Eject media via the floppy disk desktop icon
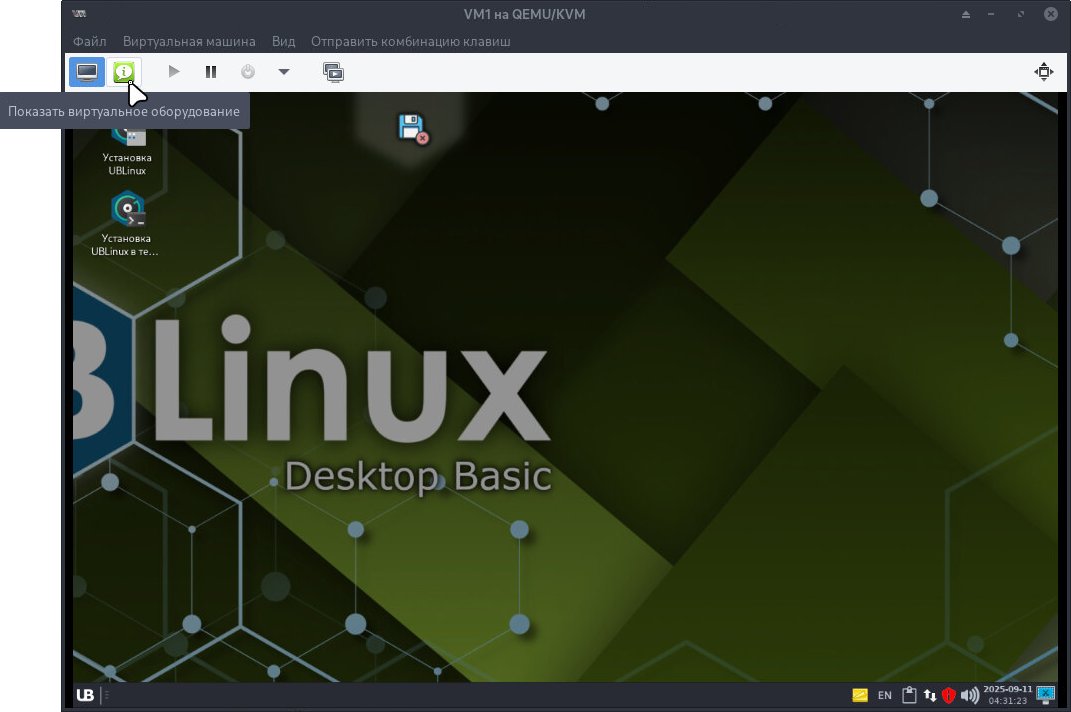This screenshot has width=1071, height=712. [411, 125]
